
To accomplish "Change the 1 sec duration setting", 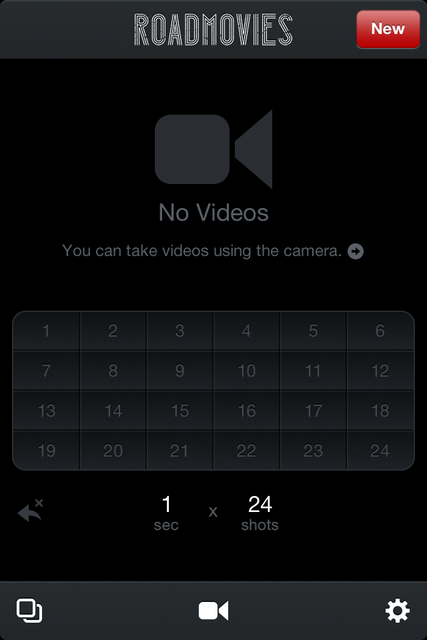I will [x=166, y=513].
